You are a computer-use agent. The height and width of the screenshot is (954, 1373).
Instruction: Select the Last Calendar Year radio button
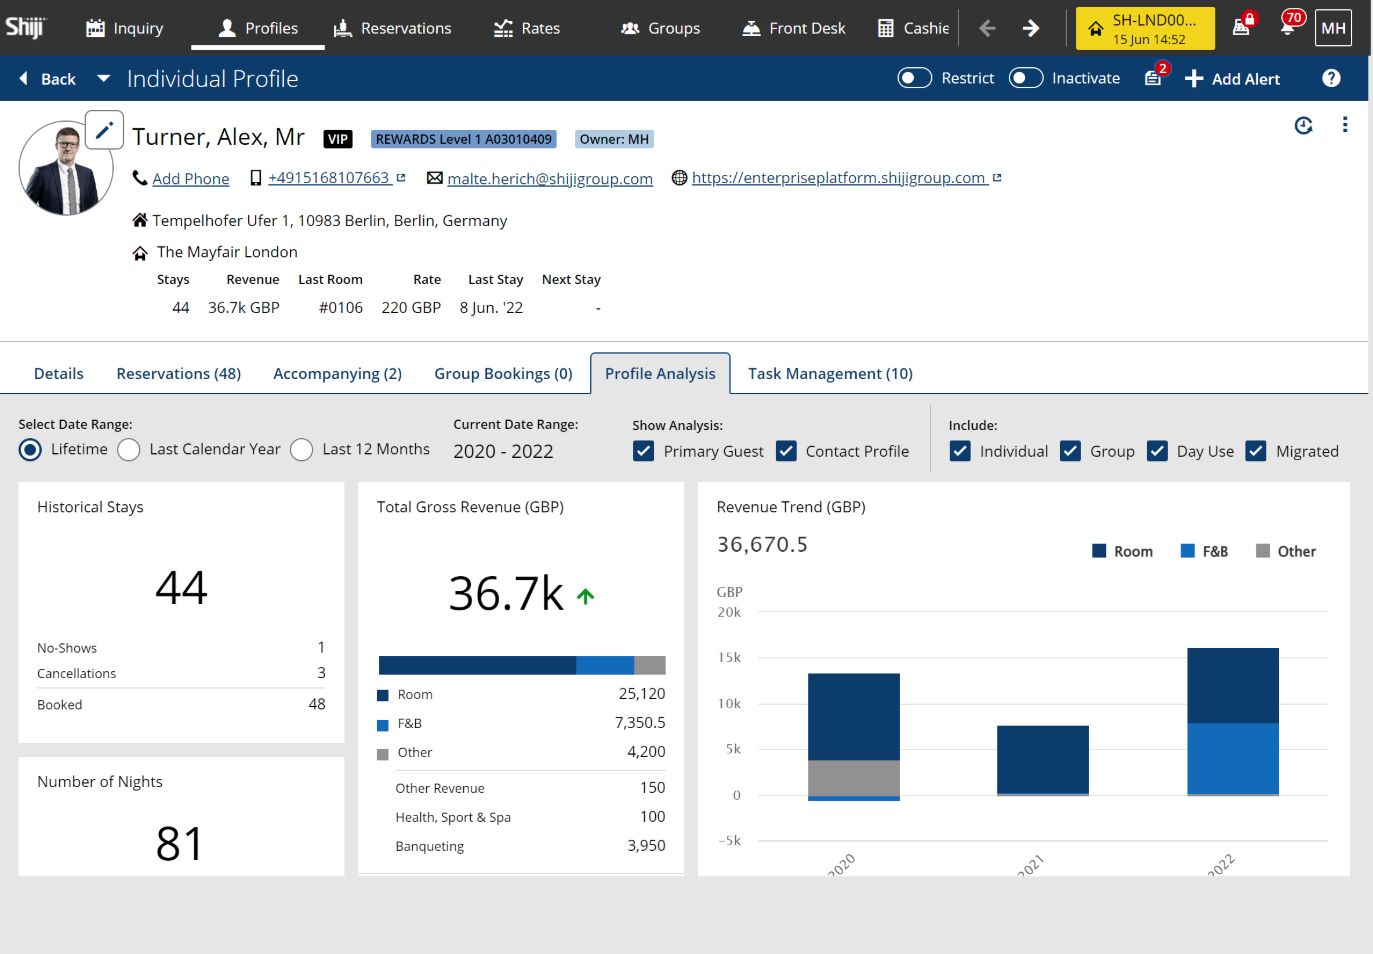129,450
